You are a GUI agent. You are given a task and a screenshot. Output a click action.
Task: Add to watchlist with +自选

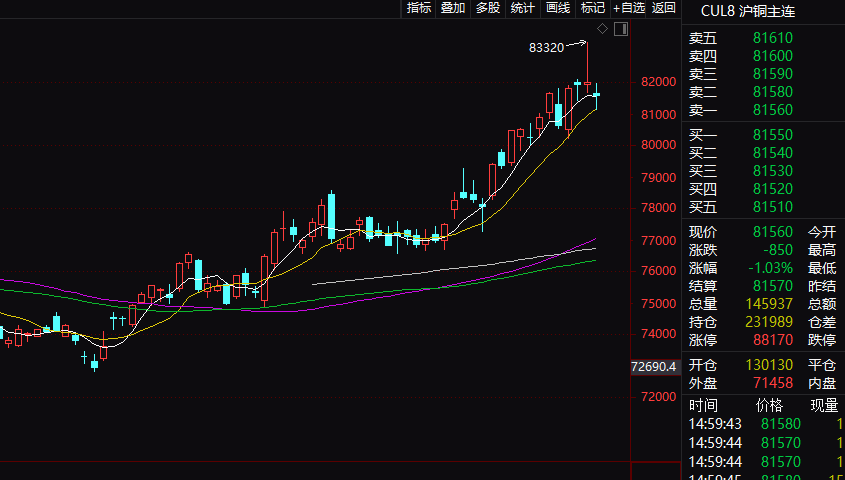coord(629,8)
